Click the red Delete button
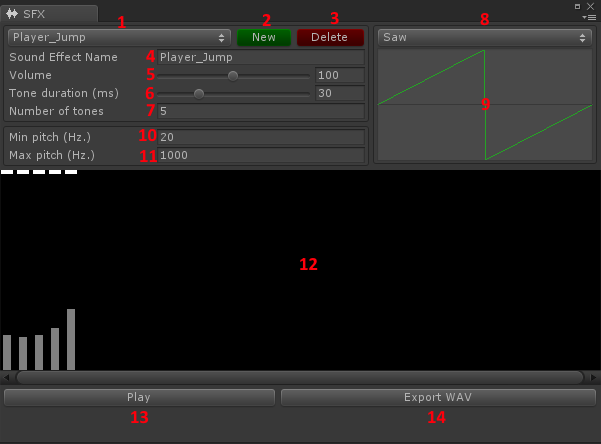601x444 pixels. [x=330, y=38]
